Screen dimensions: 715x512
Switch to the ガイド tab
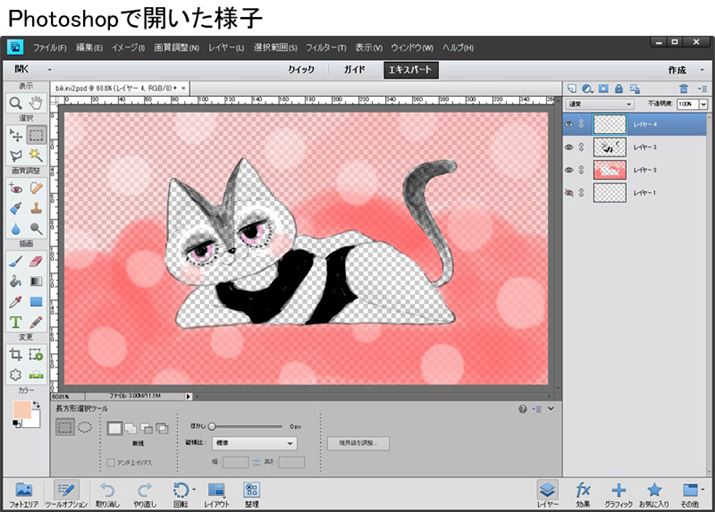[x=354, y=70]
